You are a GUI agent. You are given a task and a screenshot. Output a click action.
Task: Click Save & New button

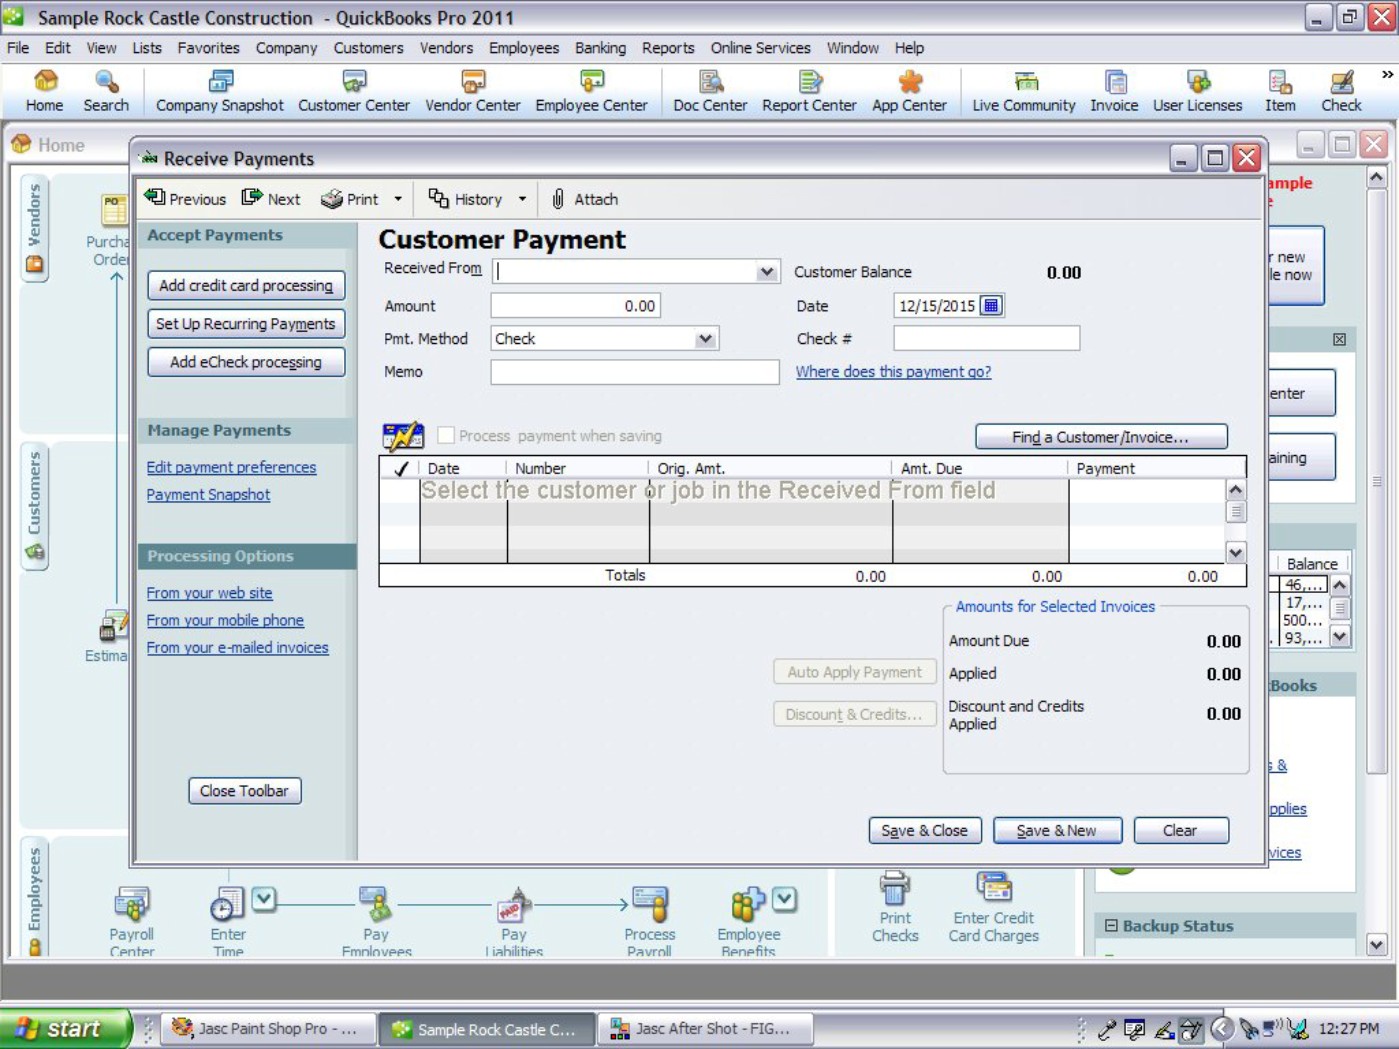pyautogui.click(x=1057, y=831)
